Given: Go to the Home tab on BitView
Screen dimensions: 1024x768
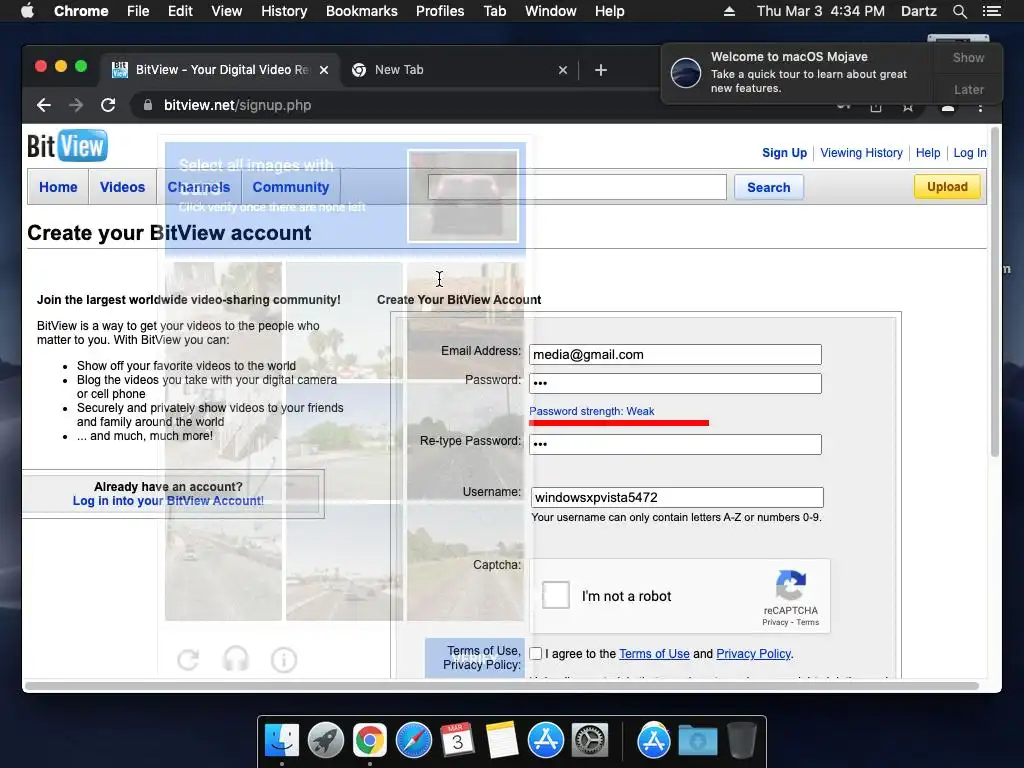Looking at the screenshot, I should (58, 187).
